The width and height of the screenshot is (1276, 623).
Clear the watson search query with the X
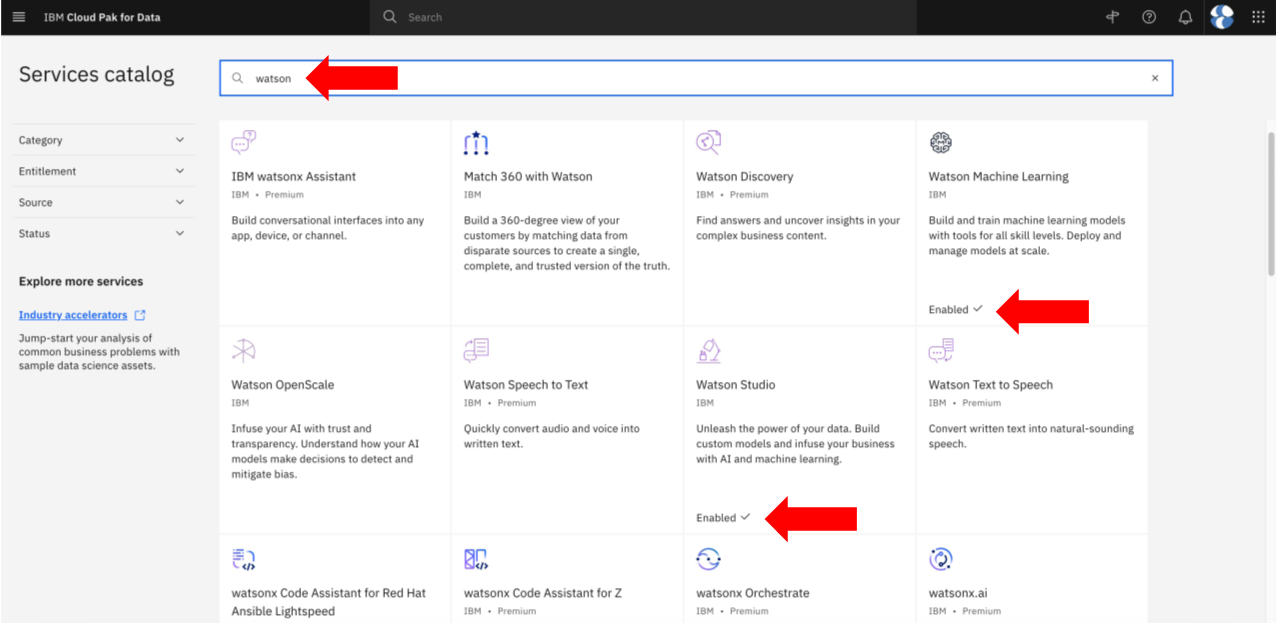coord(1155,77)
